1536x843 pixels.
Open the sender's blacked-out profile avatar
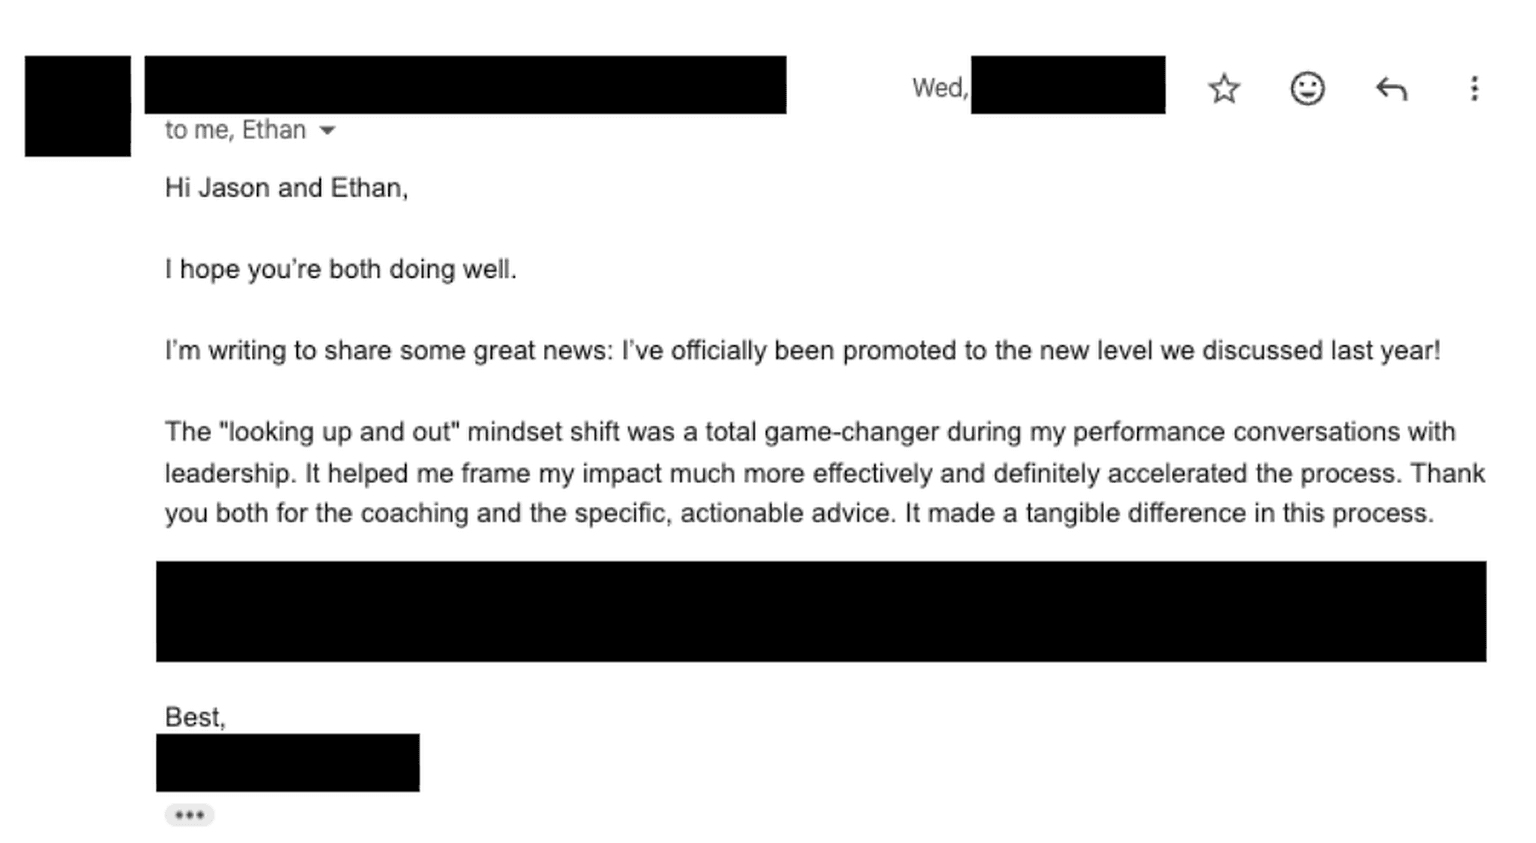[x=78, y=106]
